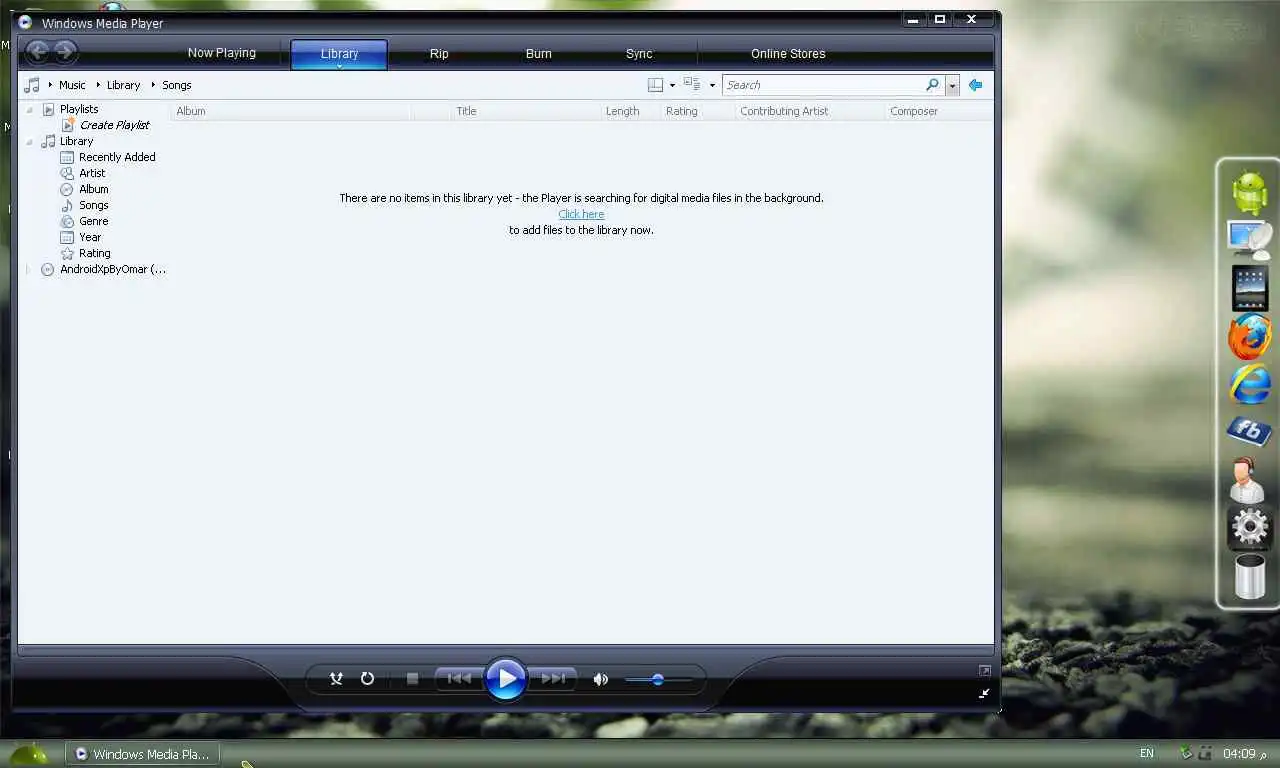Select Playlists in the navigation tree
Screen dimensions: 1280x768
coord(79,109)
